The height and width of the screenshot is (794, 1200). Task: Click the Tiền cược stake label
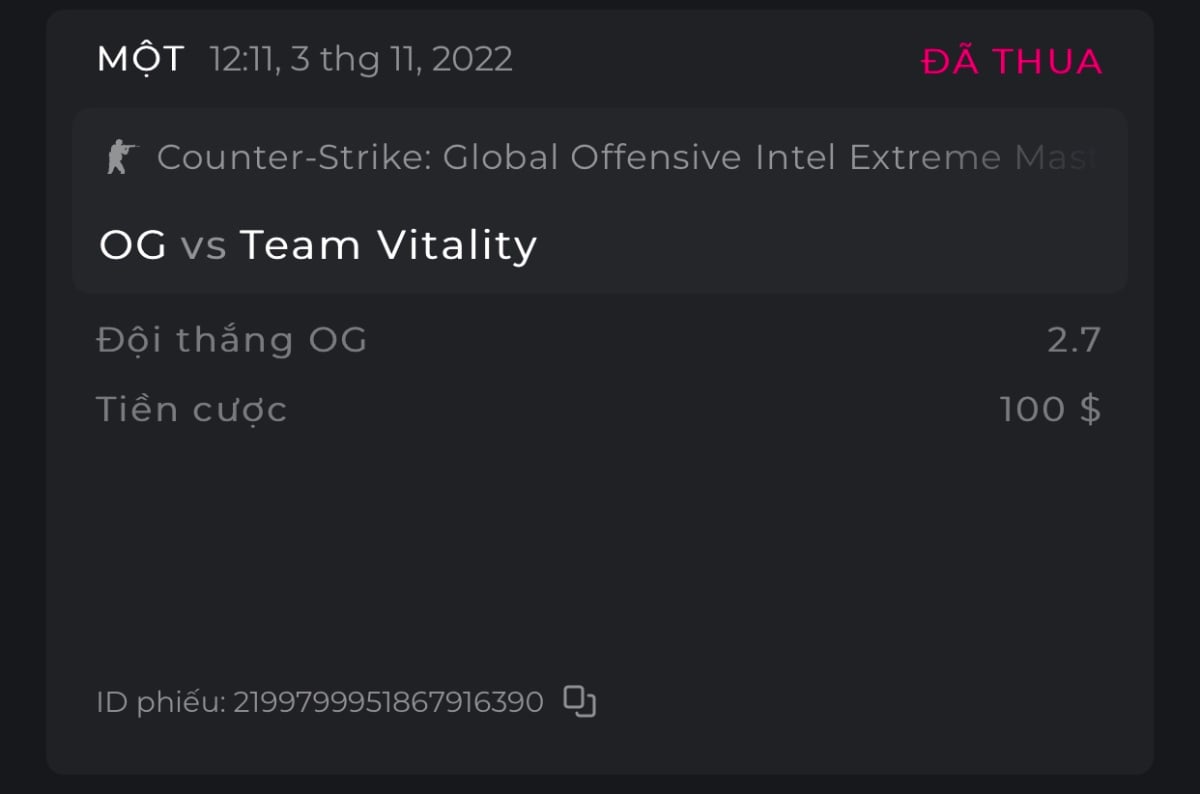pyautogui.click(x=192, y=409)
